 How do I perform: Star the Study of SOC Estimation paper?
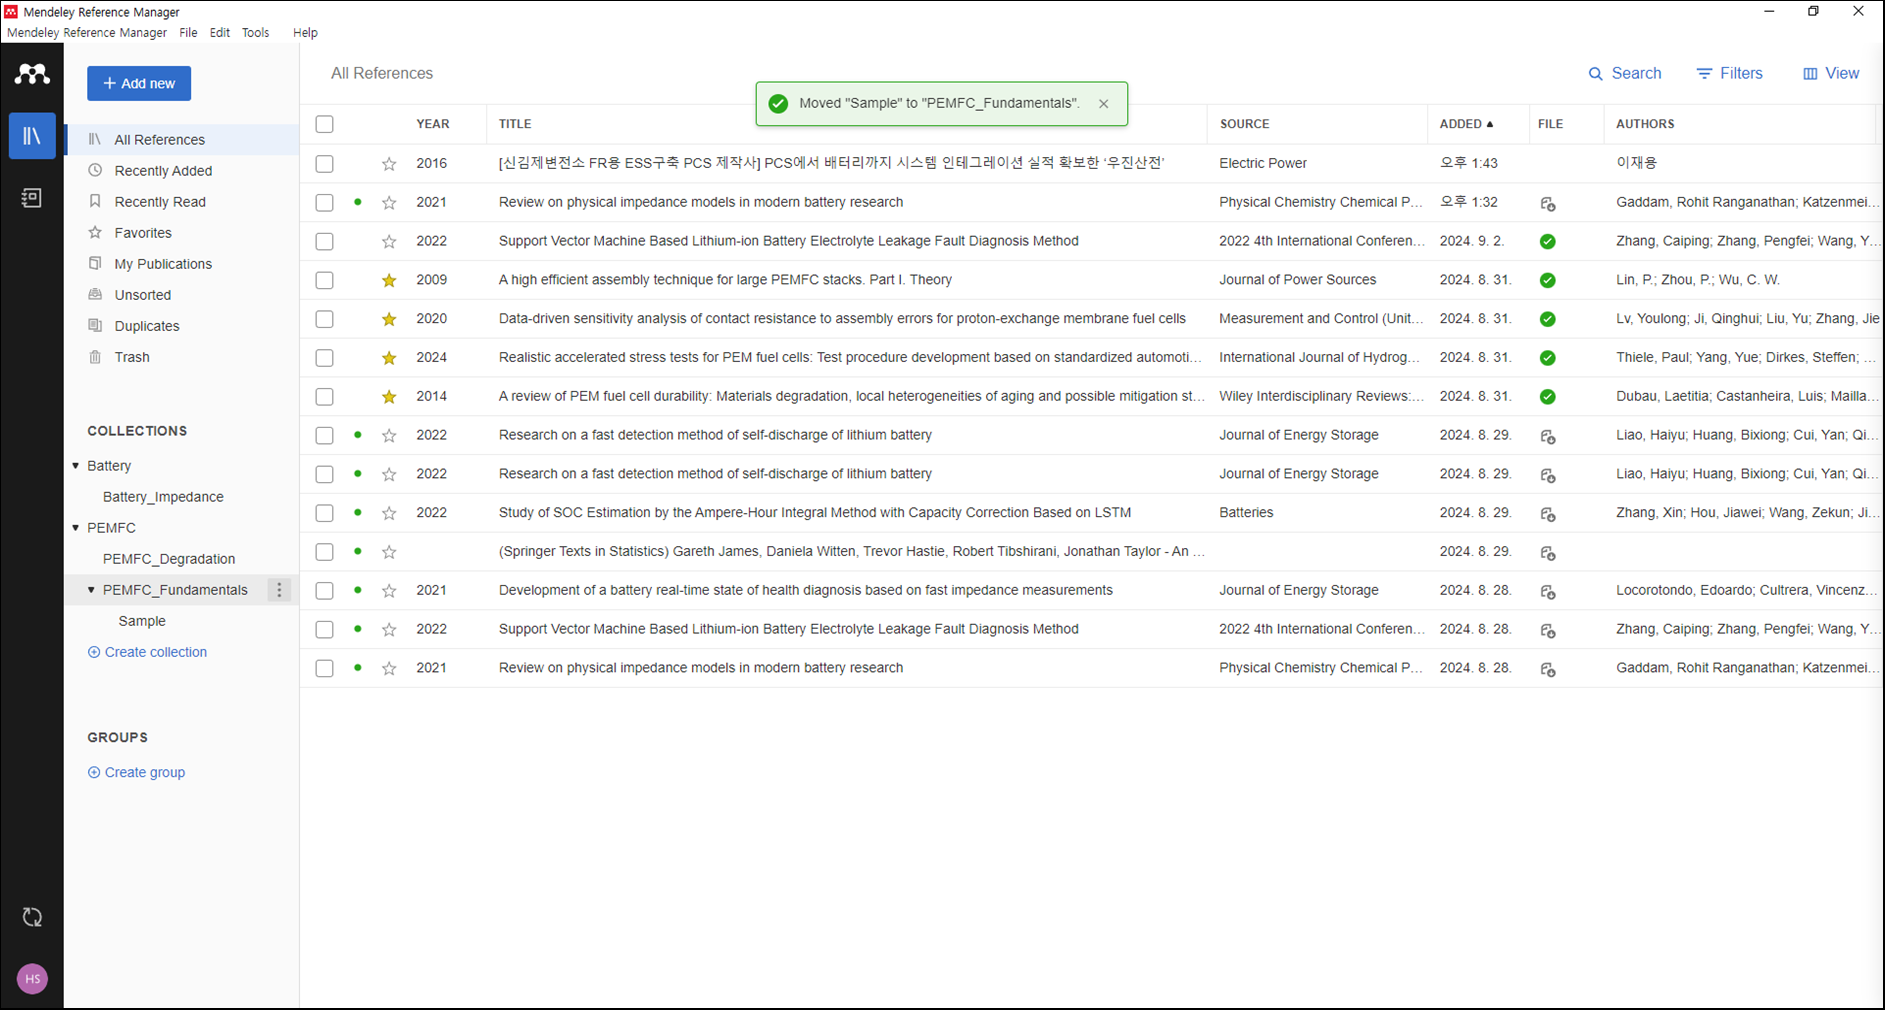389,514
